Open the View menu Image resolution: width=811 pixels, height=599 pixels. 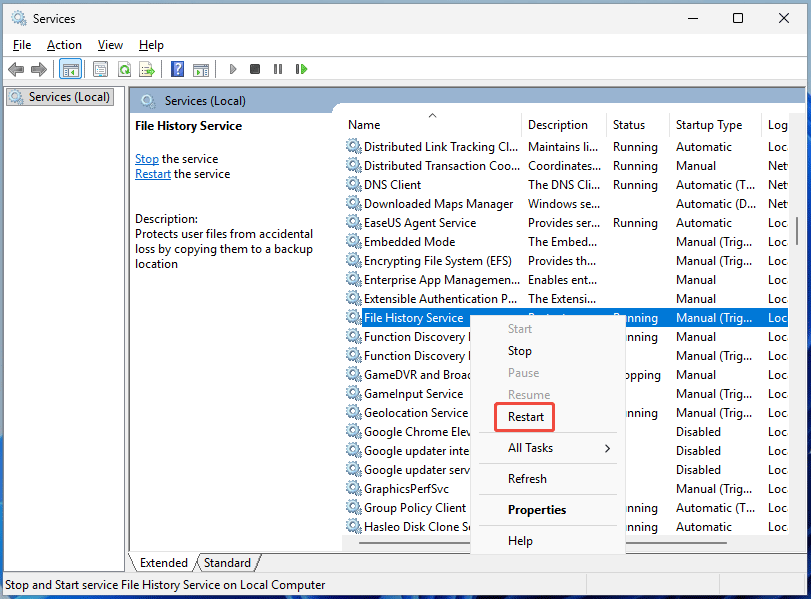[x=110, y=45]
